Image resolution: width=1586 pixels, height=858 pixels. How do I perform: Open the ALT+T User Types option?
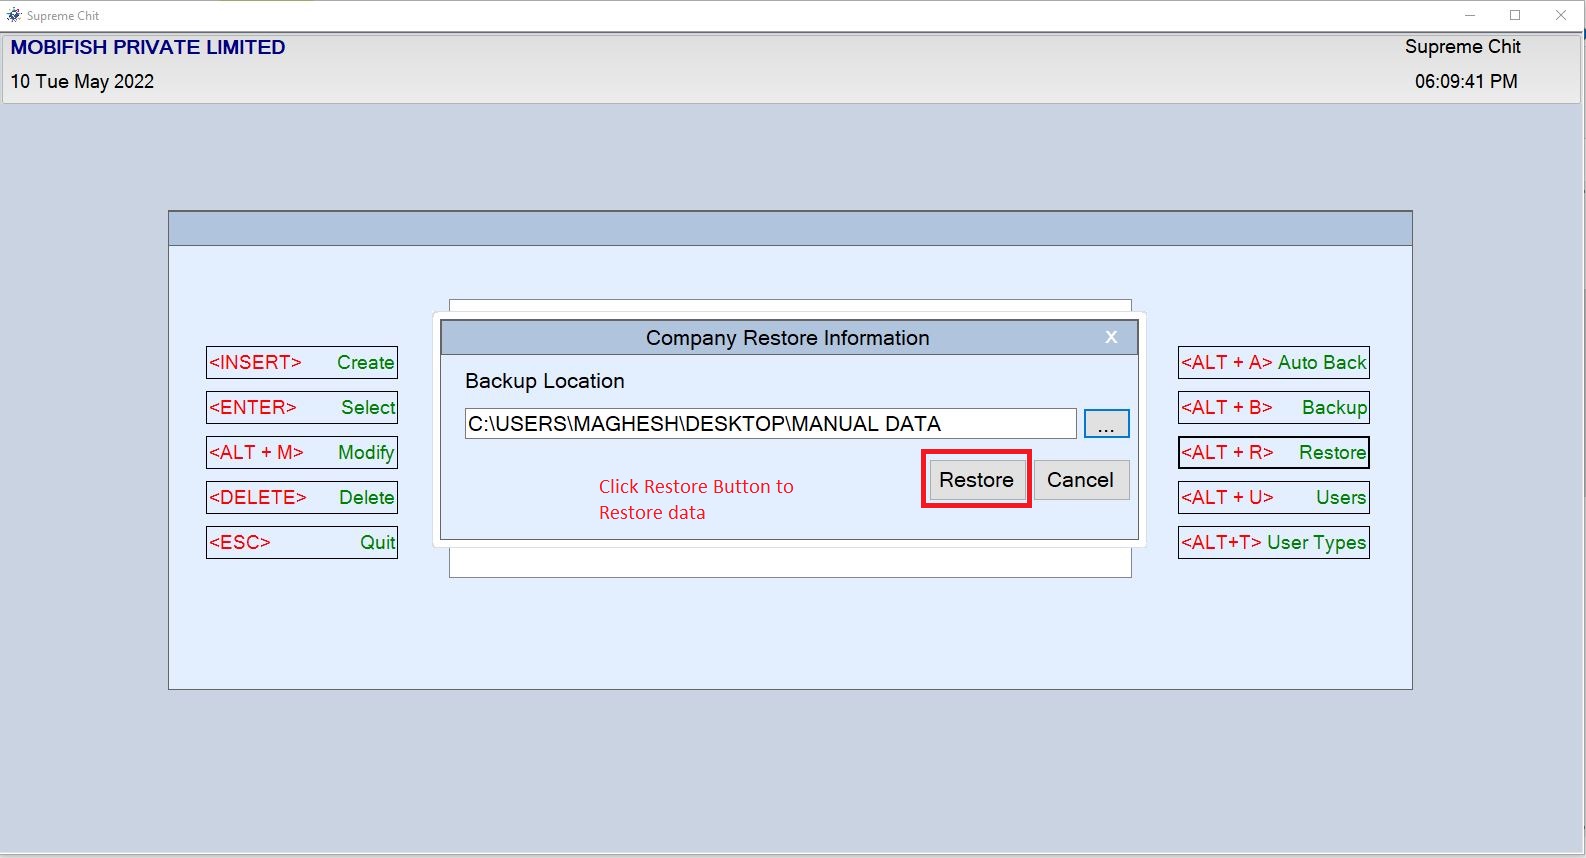[x=1274, y=543]
